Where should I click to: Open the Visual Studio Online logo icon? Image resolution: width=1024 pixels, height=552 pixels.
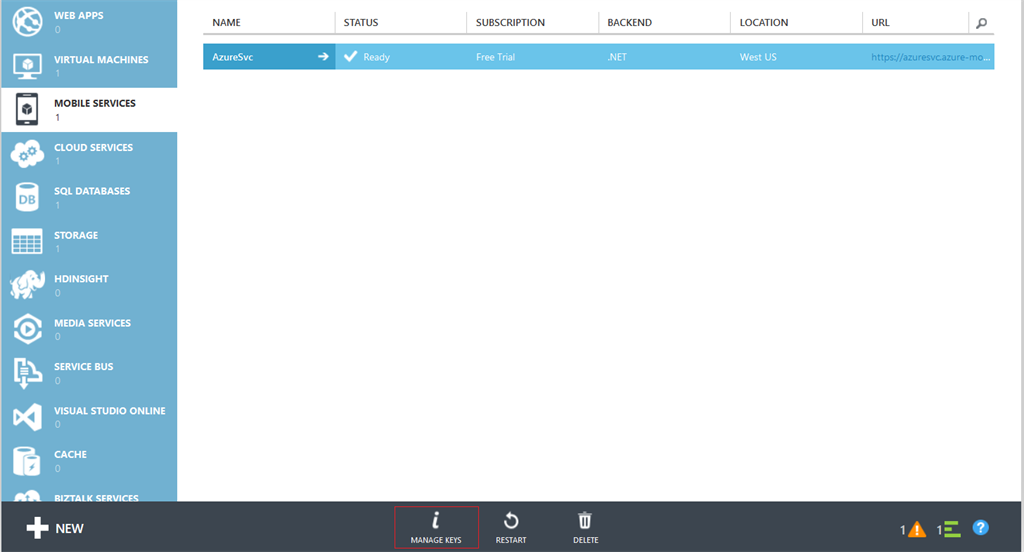(27, 417)
